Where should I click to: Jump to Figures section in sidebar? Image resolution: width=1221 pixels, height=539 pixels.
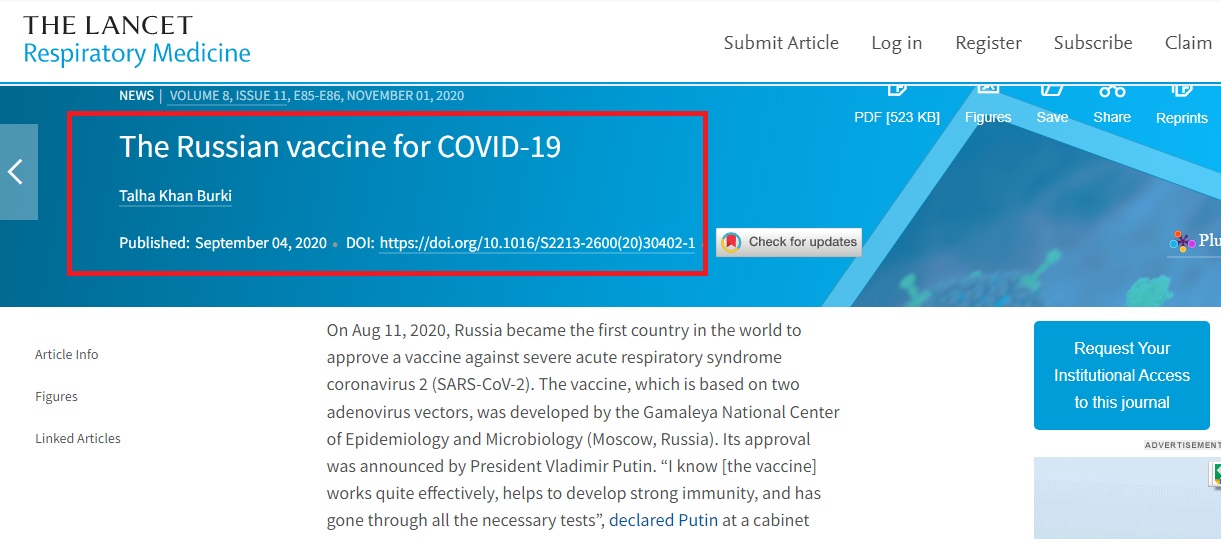(56, 396)
